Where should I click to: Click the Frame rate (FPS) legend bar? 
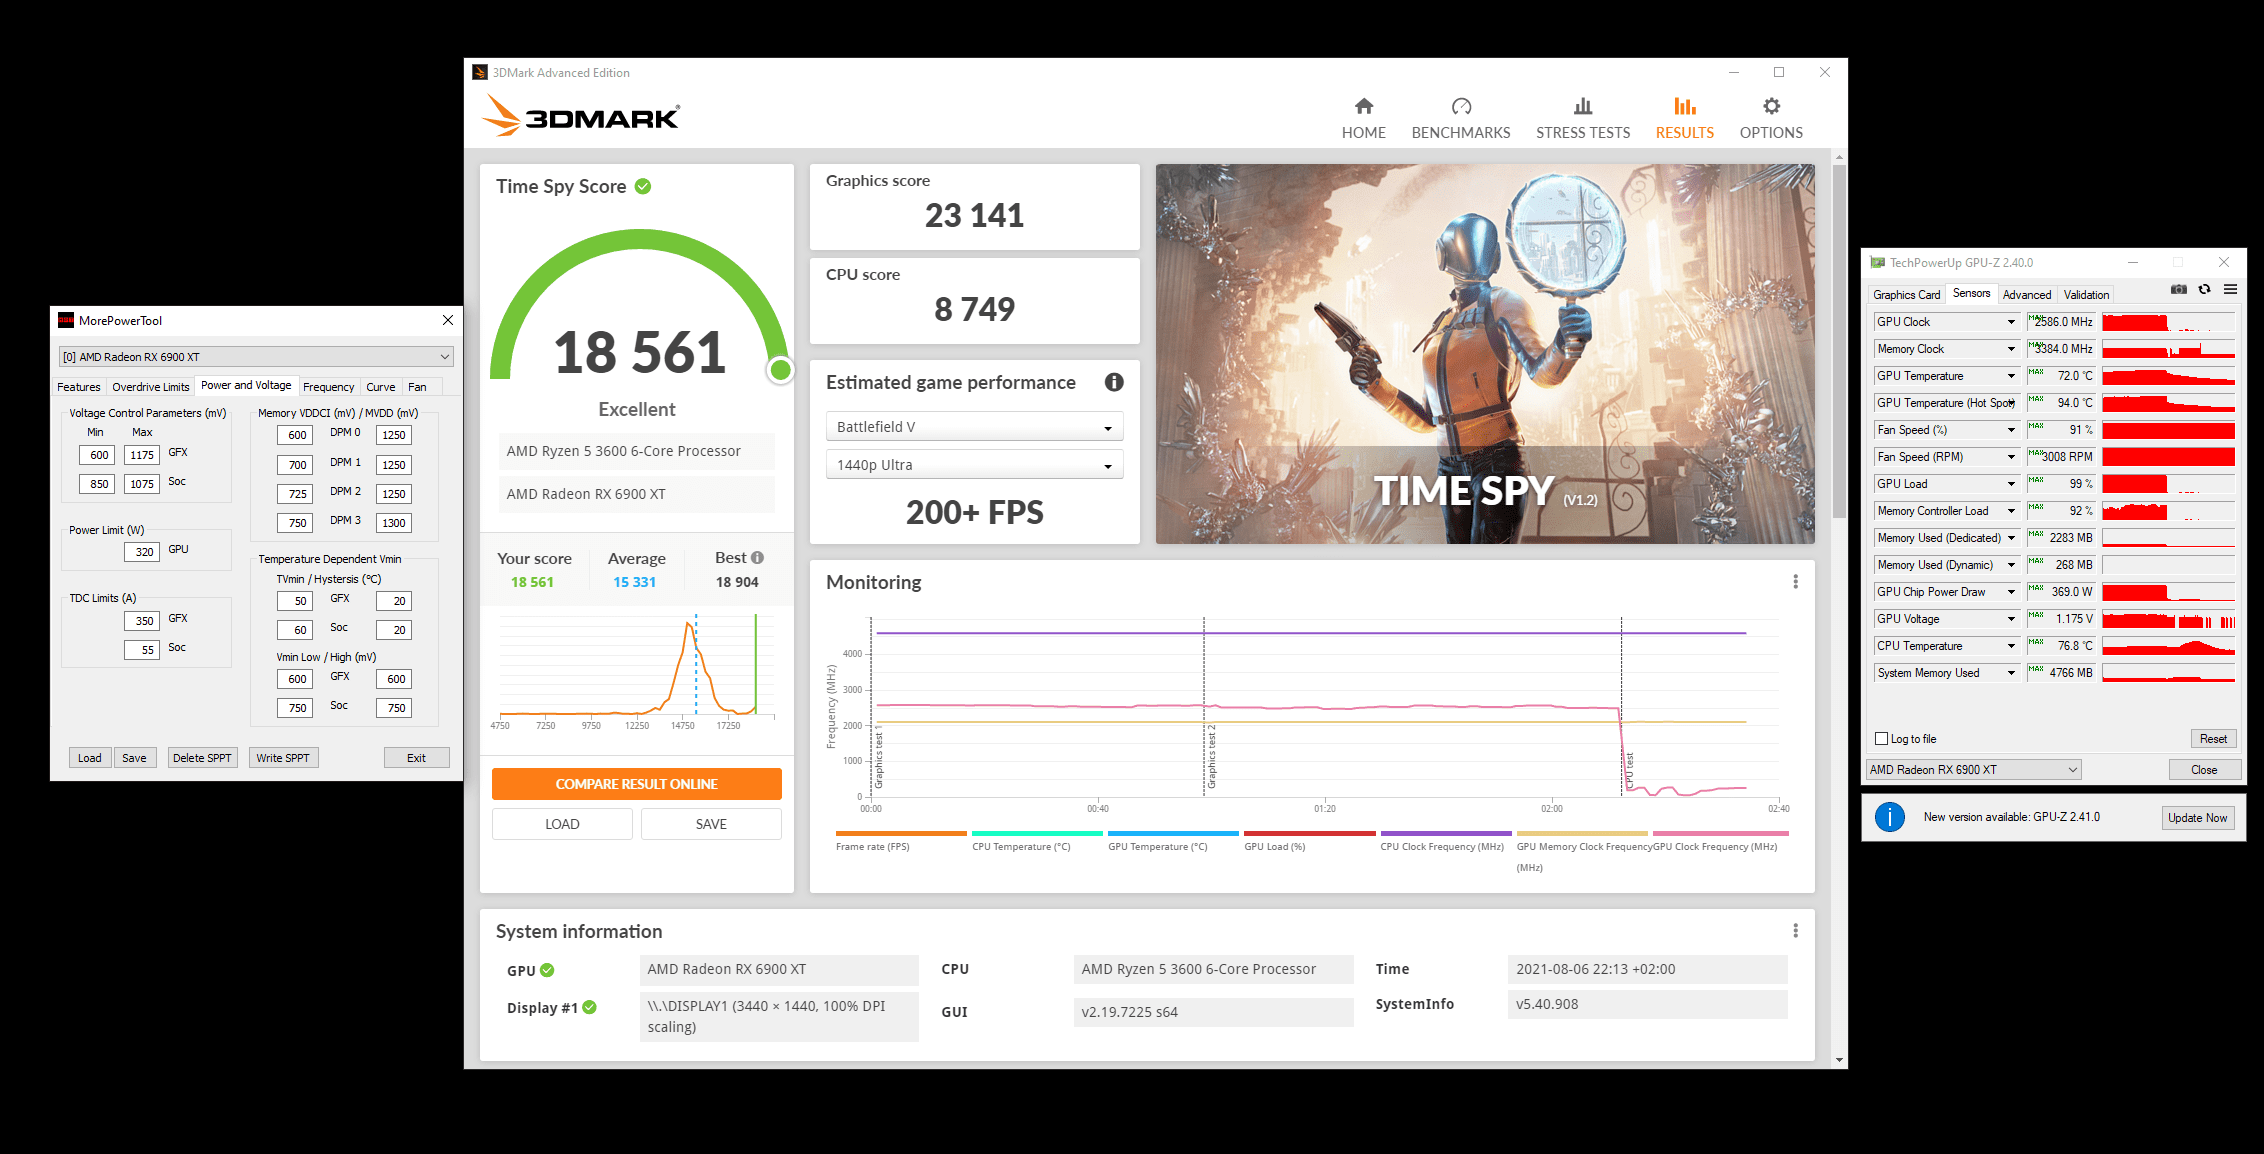click(x=900, y=833)
